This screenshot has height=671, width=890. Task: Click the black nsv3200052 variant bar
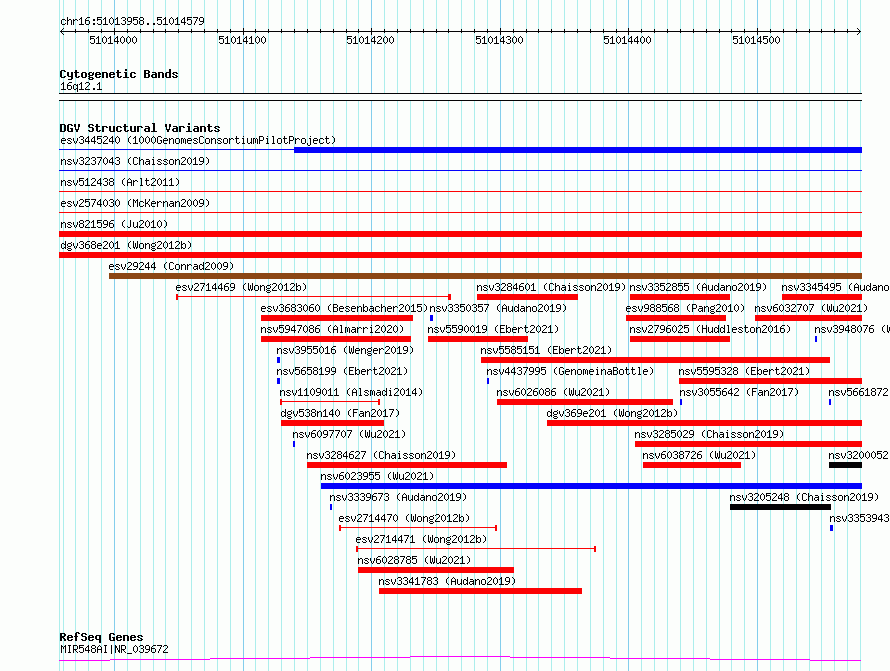[845, 465]
